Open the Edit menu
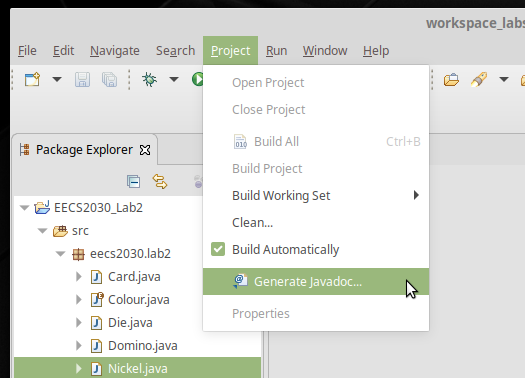This screenshot has width=525, height=378. [x=63, y=51]
